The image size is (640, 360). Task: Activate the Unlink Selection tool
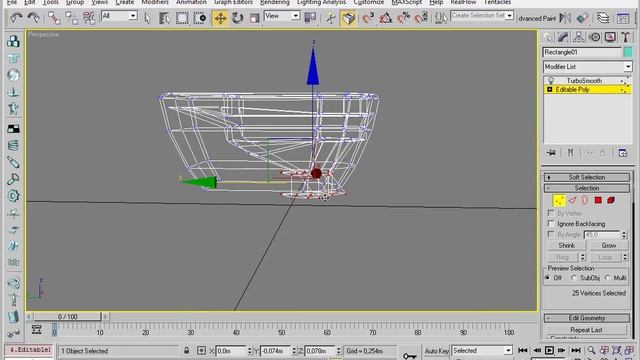71,18
